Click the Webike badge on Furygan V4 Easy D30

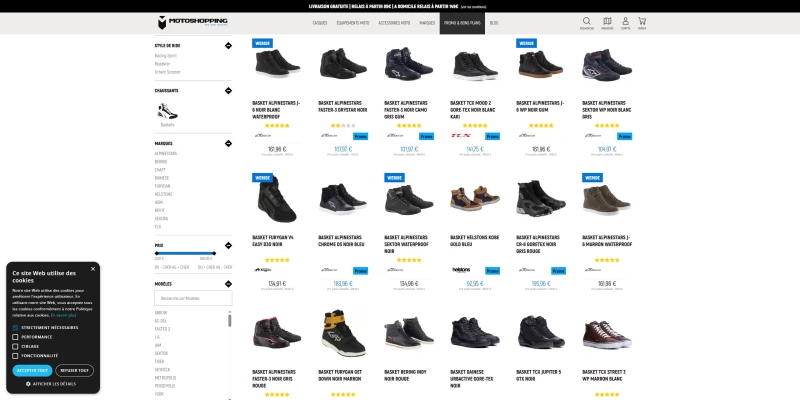262,178
